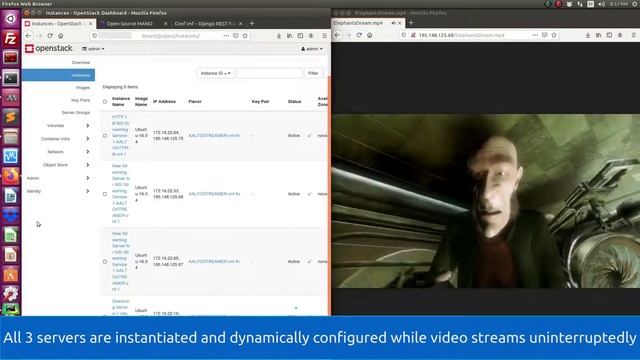Open Images in the sidebar

(82, 87)
